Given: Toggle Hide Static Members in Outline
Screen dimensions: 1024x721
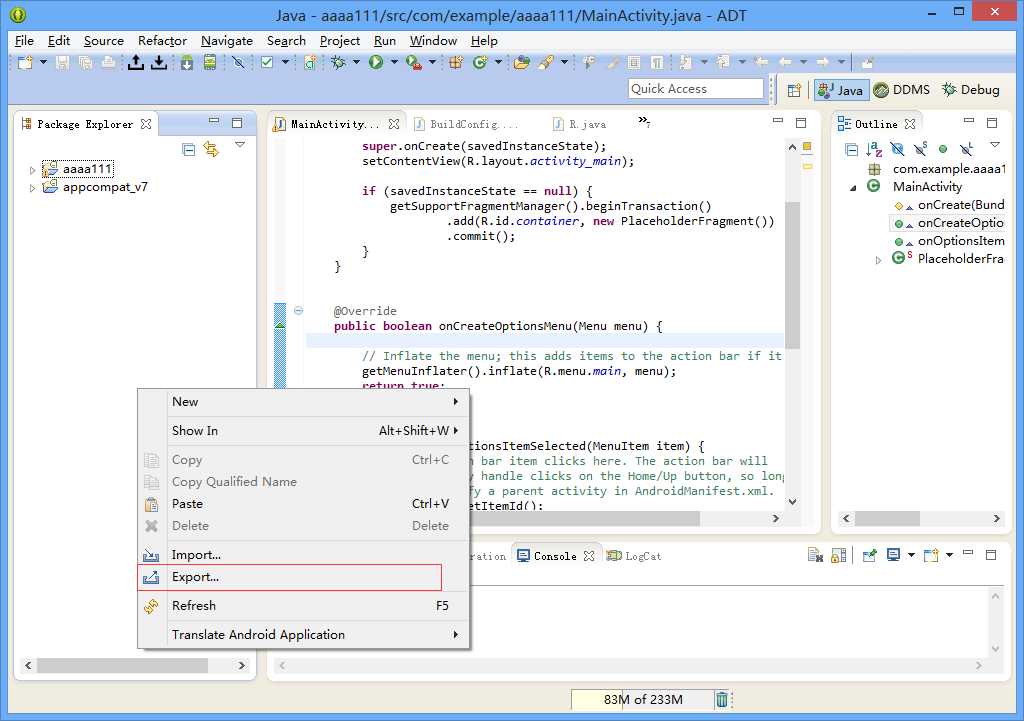Looking at the screenshot, I should (x=921, y=150).
